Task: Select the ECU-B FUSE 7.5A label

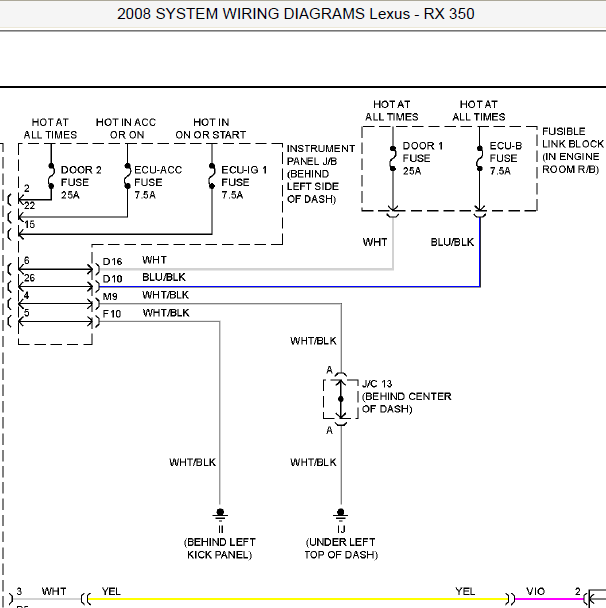Action: [506, 158]
